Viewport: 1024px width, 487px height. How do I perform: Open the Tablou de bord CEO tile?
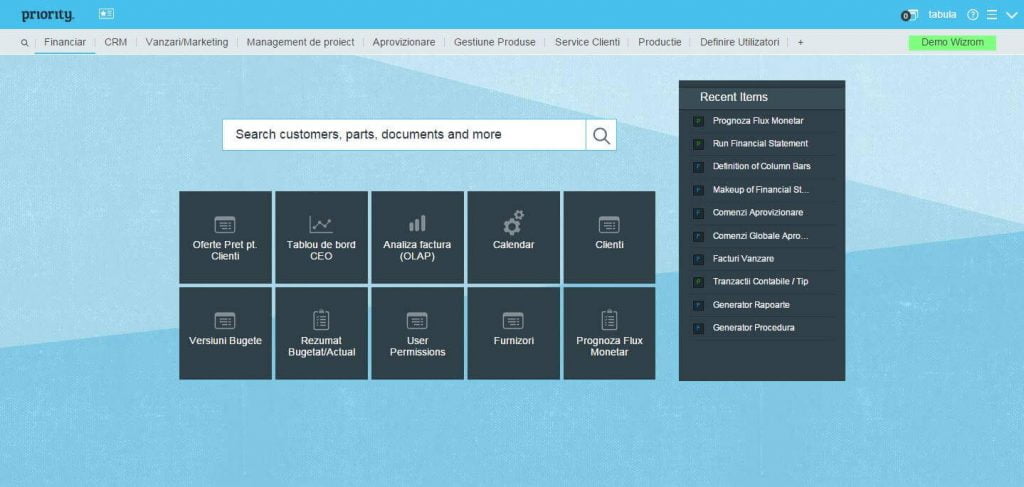point(321,237)
